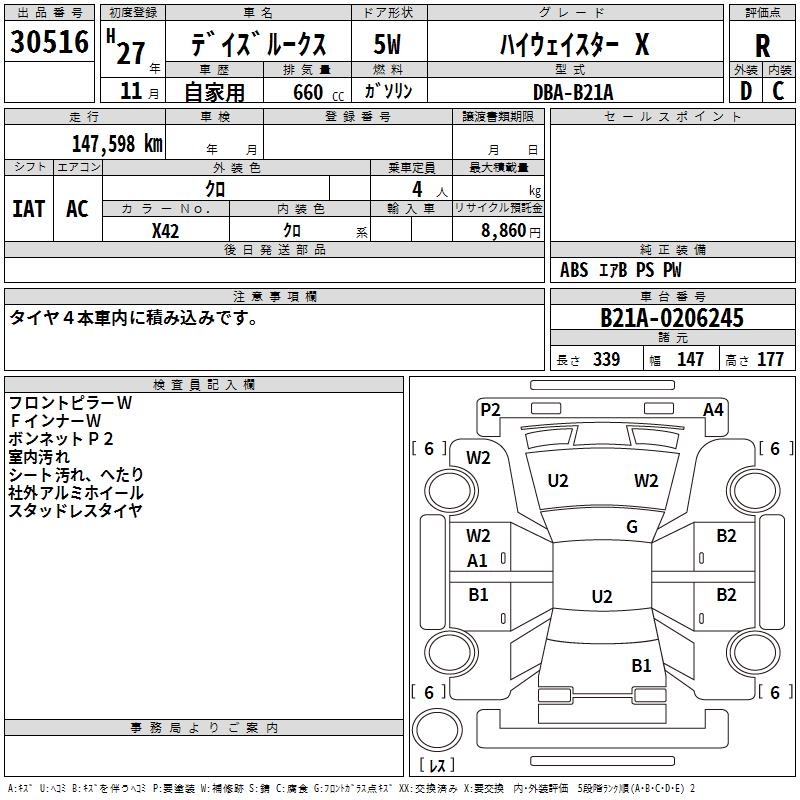Image resolution: width=800 pixels, height=800 pixels.
Task: Select the A4 damage mark on diagram
Action: (x=713, y=409)
